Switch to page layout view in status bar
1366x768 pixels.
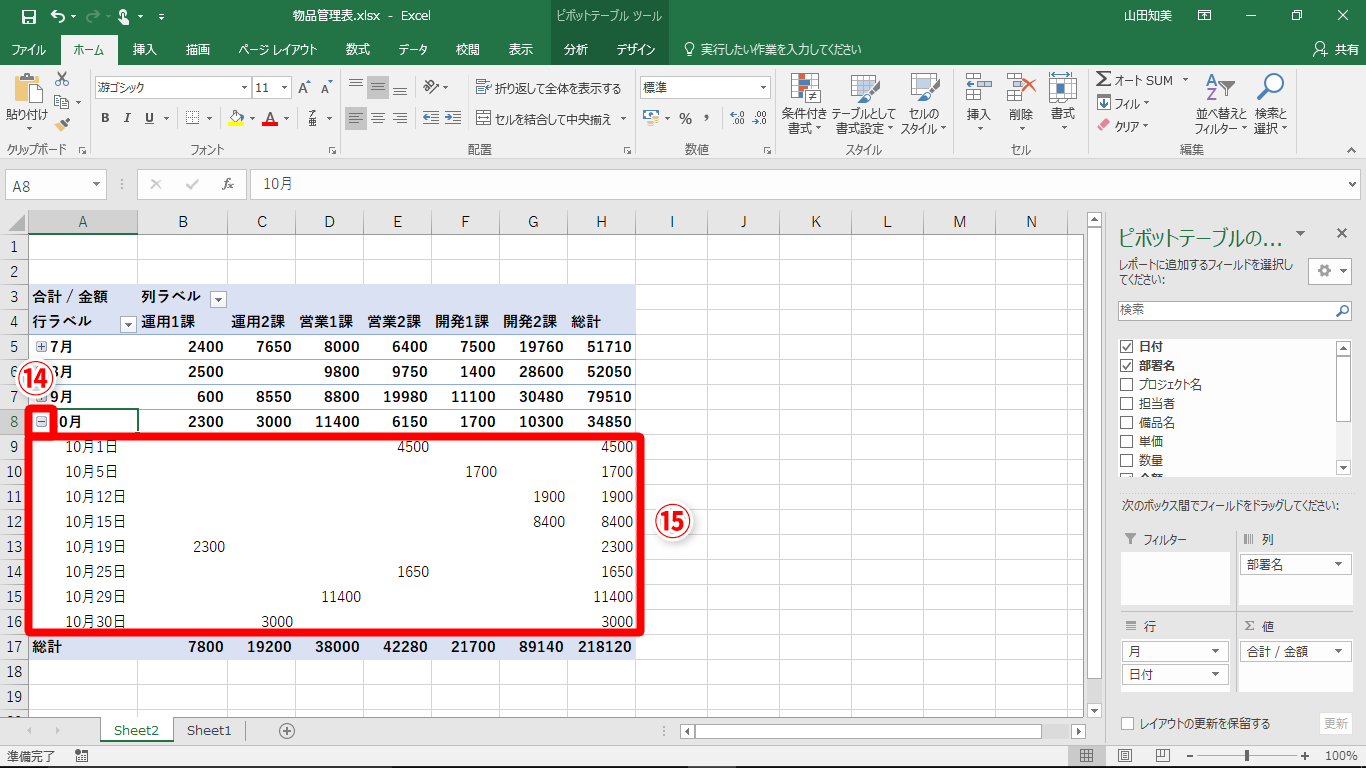click(1125, 755)
